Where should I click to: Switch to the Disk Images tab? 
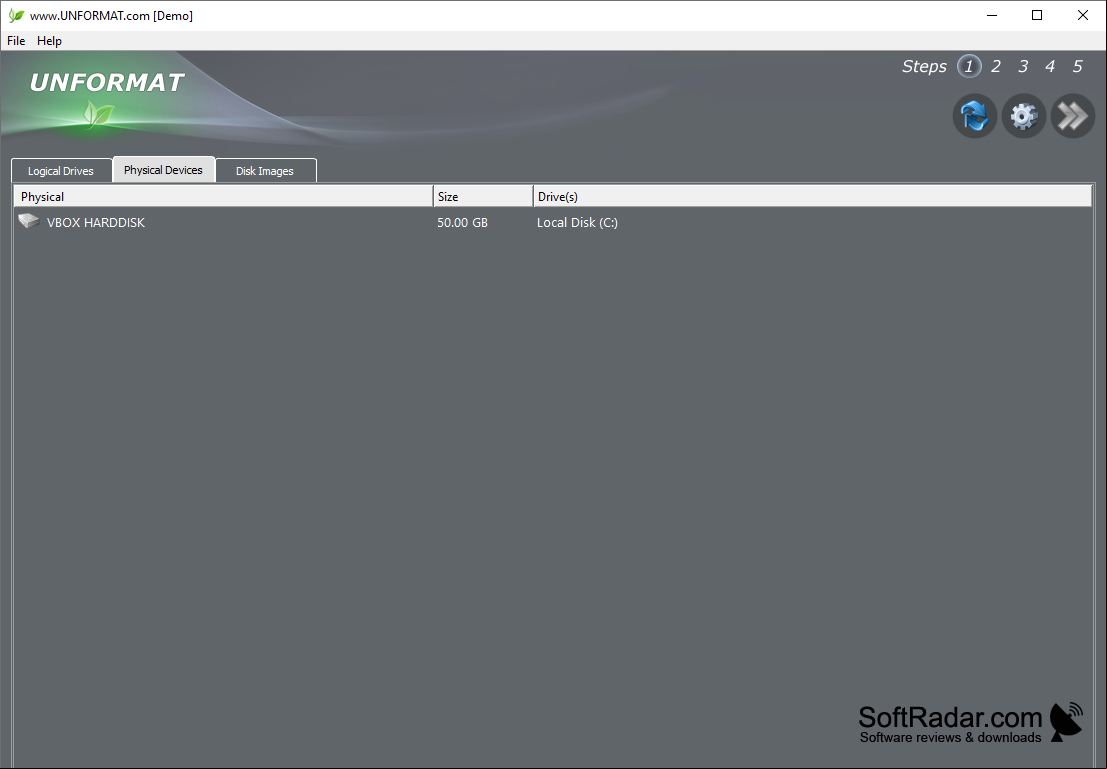[265, 171]
